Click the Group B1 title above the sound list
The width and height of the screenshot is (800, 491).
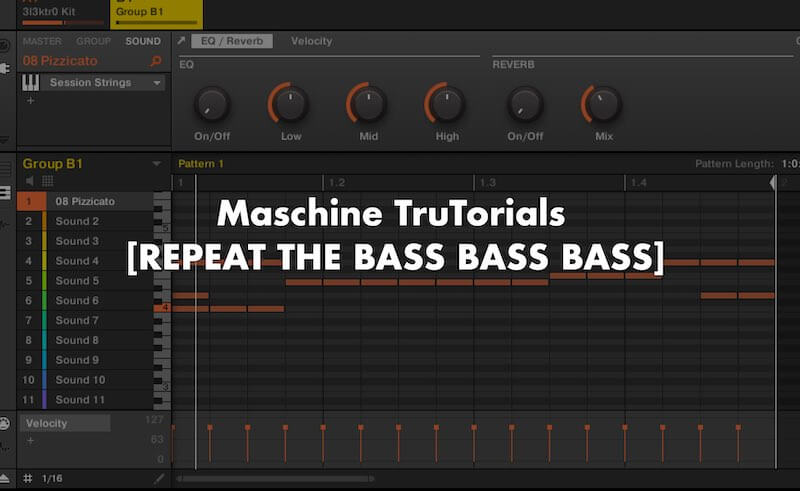tap(53, 164)
